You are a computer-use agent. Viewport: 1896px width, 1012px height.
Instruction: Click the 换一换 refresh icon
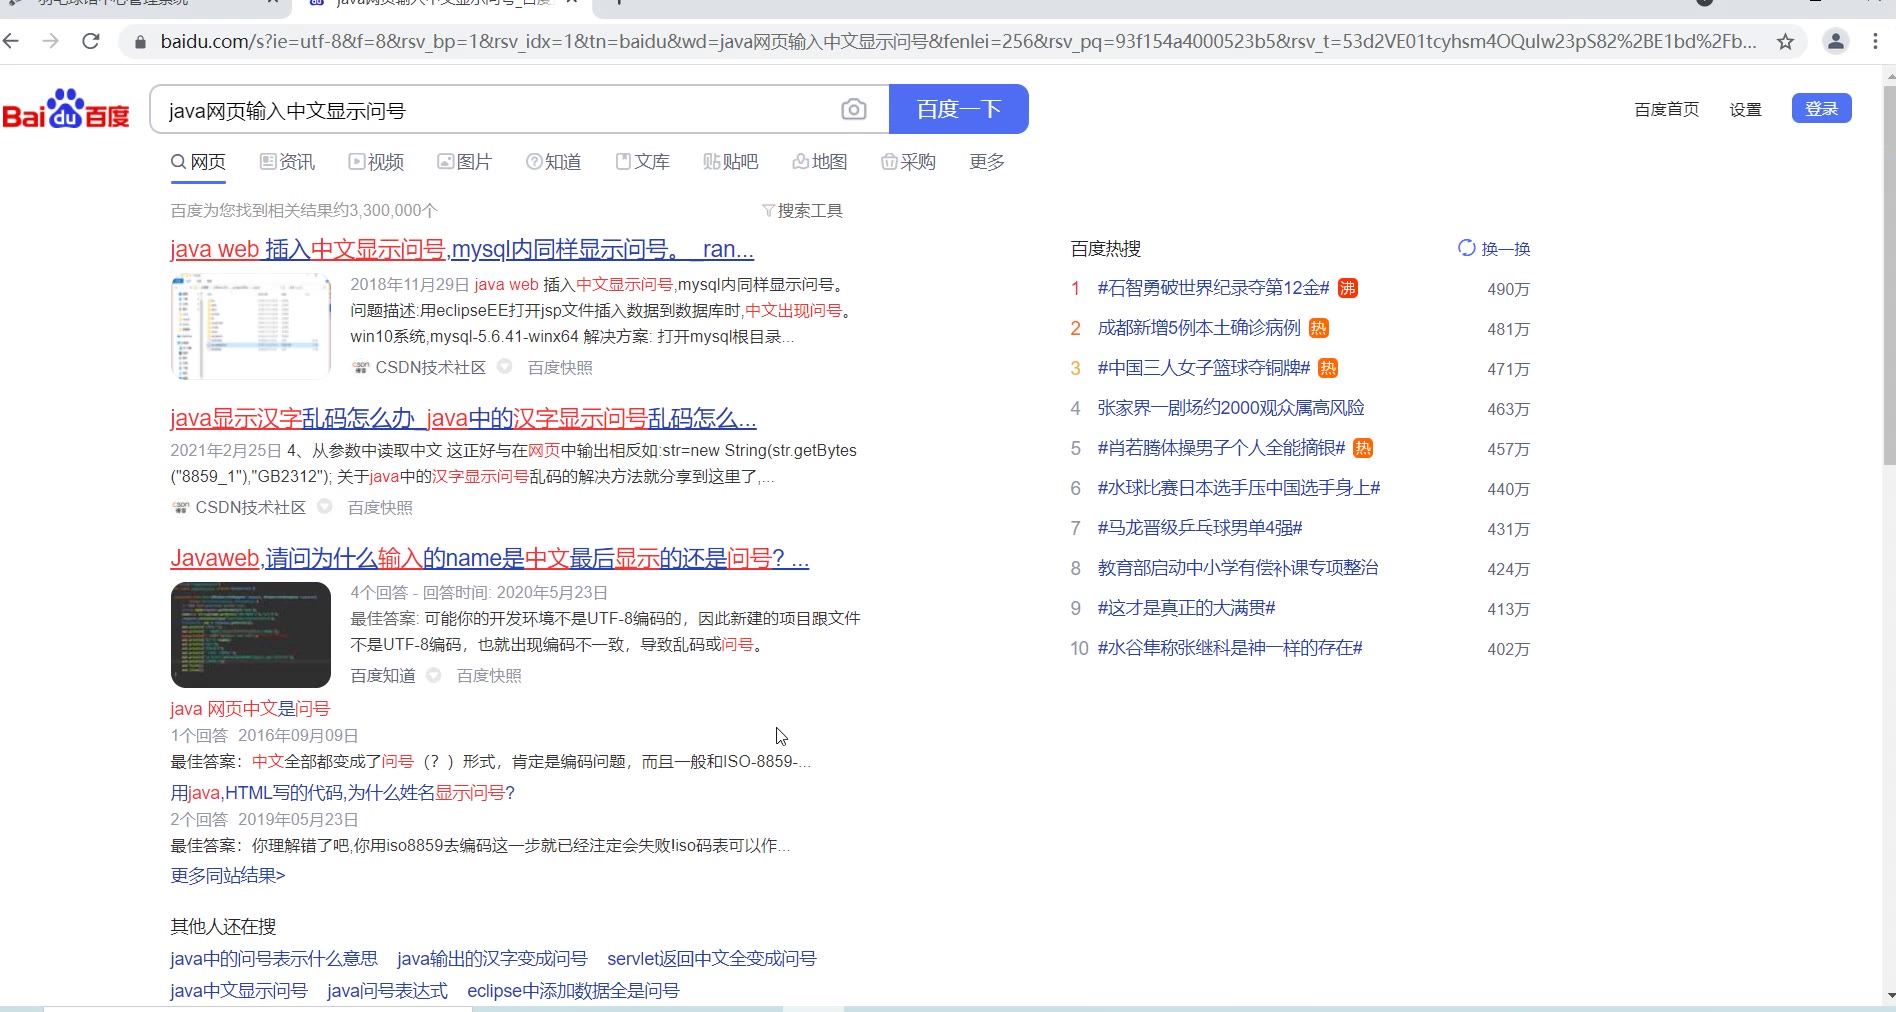(x=1466, y=248)
